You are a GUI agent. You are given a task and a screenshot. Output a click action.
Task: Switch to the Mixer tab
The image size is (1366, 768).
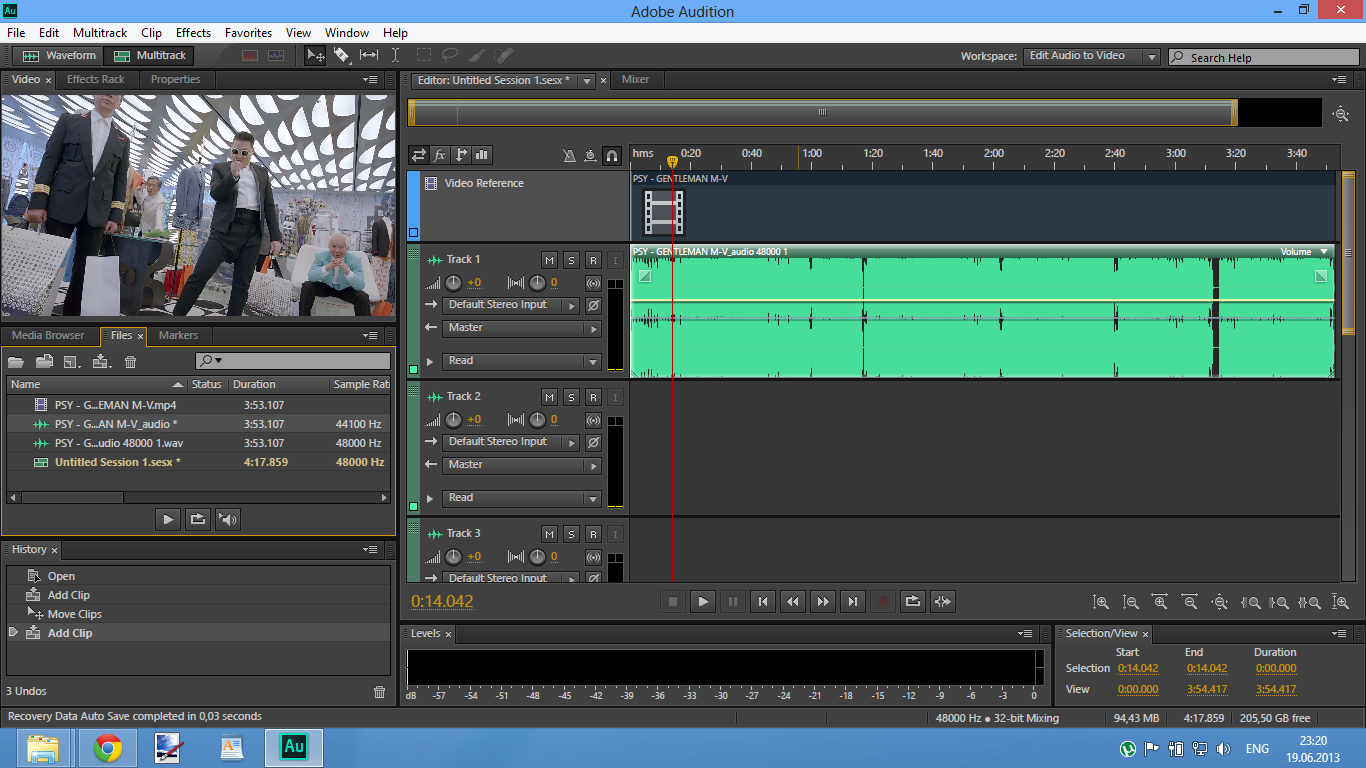[x=635, y=80]
